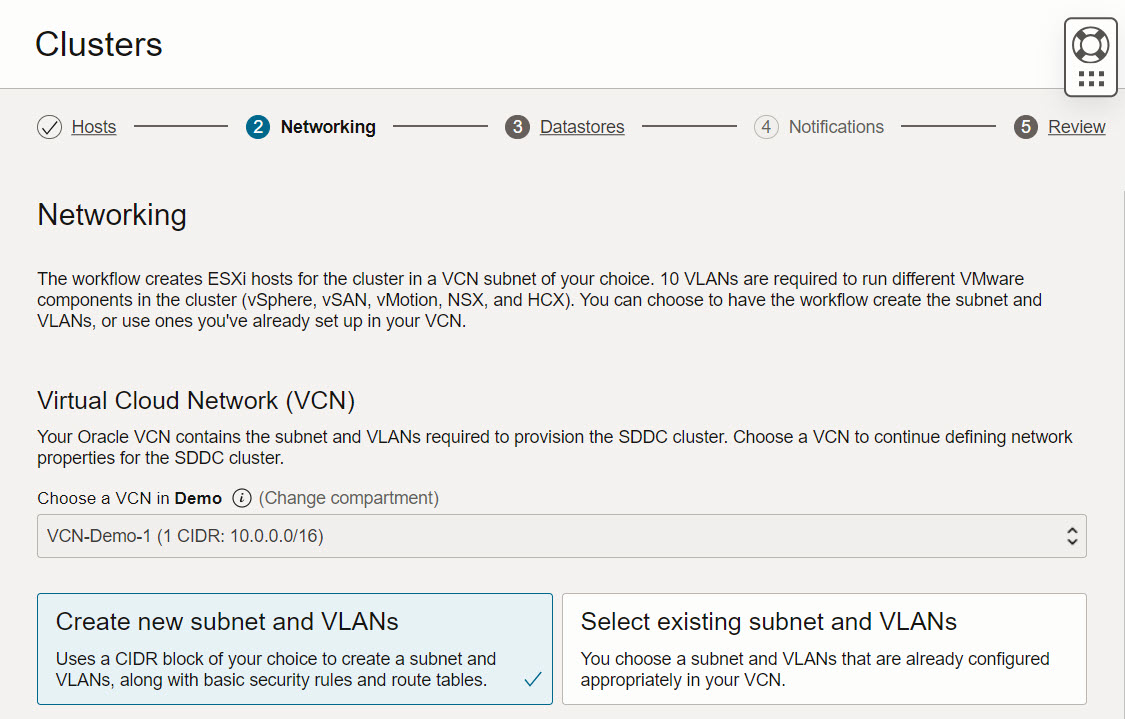Image resolution: width=1125 pixels, height=719 pixels.
Task: Choose Select existing subnet and VLANs card
Action: (824, 649)
